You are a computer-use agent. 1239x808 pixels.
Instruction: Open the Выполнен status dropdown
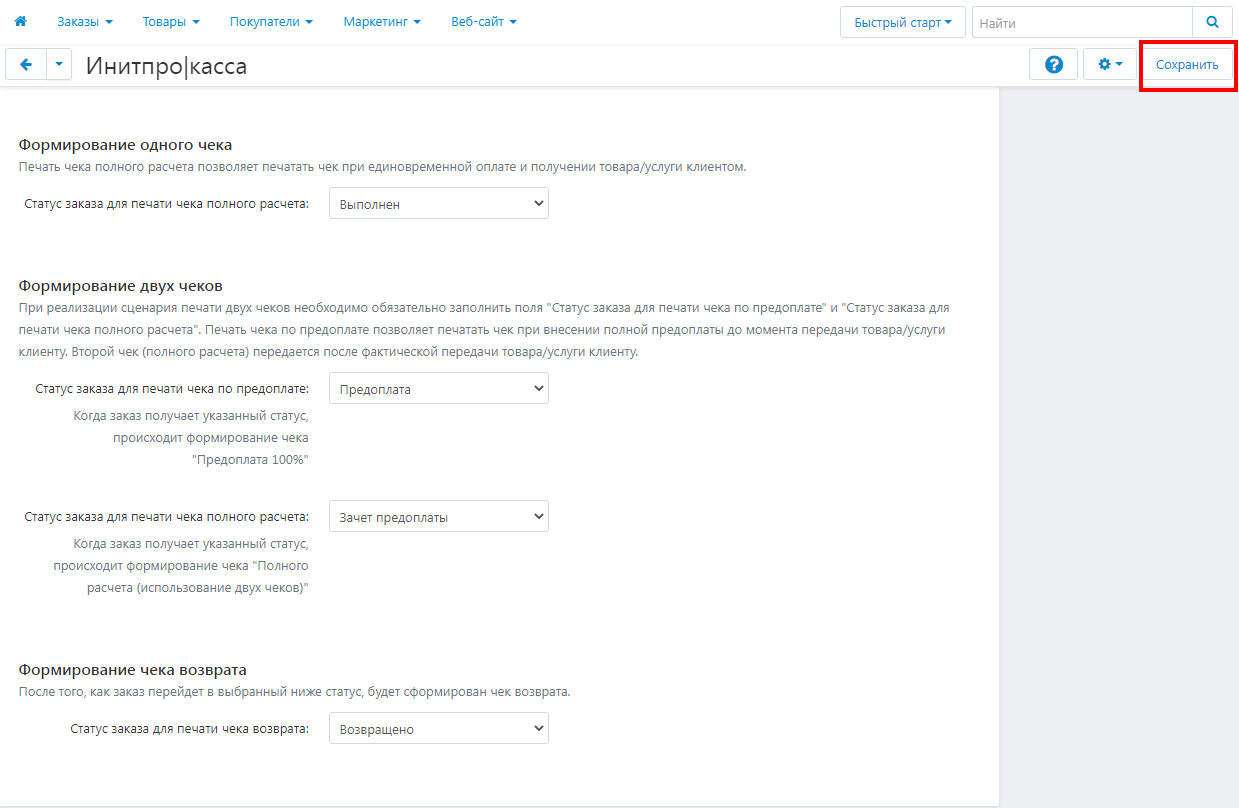439,203
